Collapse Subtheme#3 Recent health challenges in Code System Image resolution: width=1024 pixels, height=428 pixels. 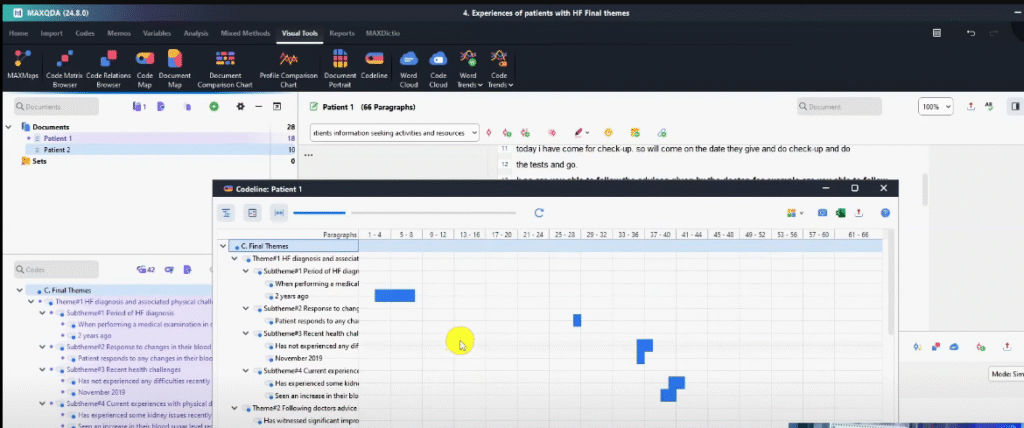tap(42, 369)
